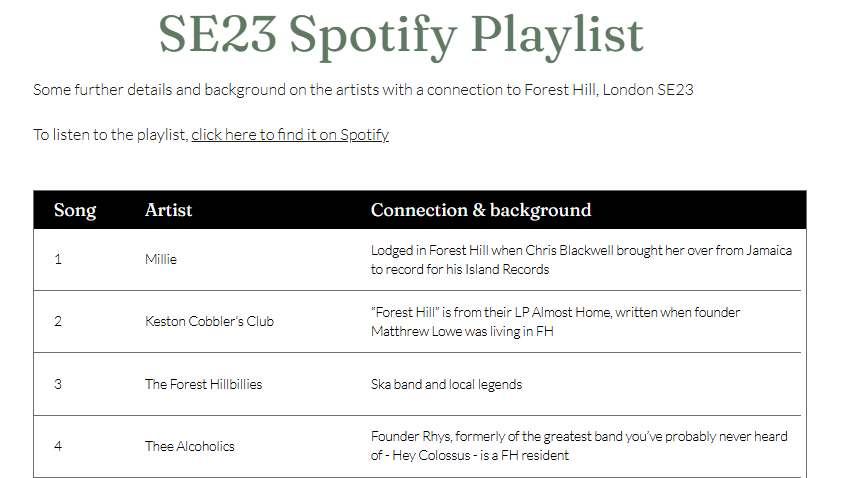Image resolution: width=841 pixels, height=478 pixels.
Task: Click the 'Almost Home' LP description text
Action: 555,321
